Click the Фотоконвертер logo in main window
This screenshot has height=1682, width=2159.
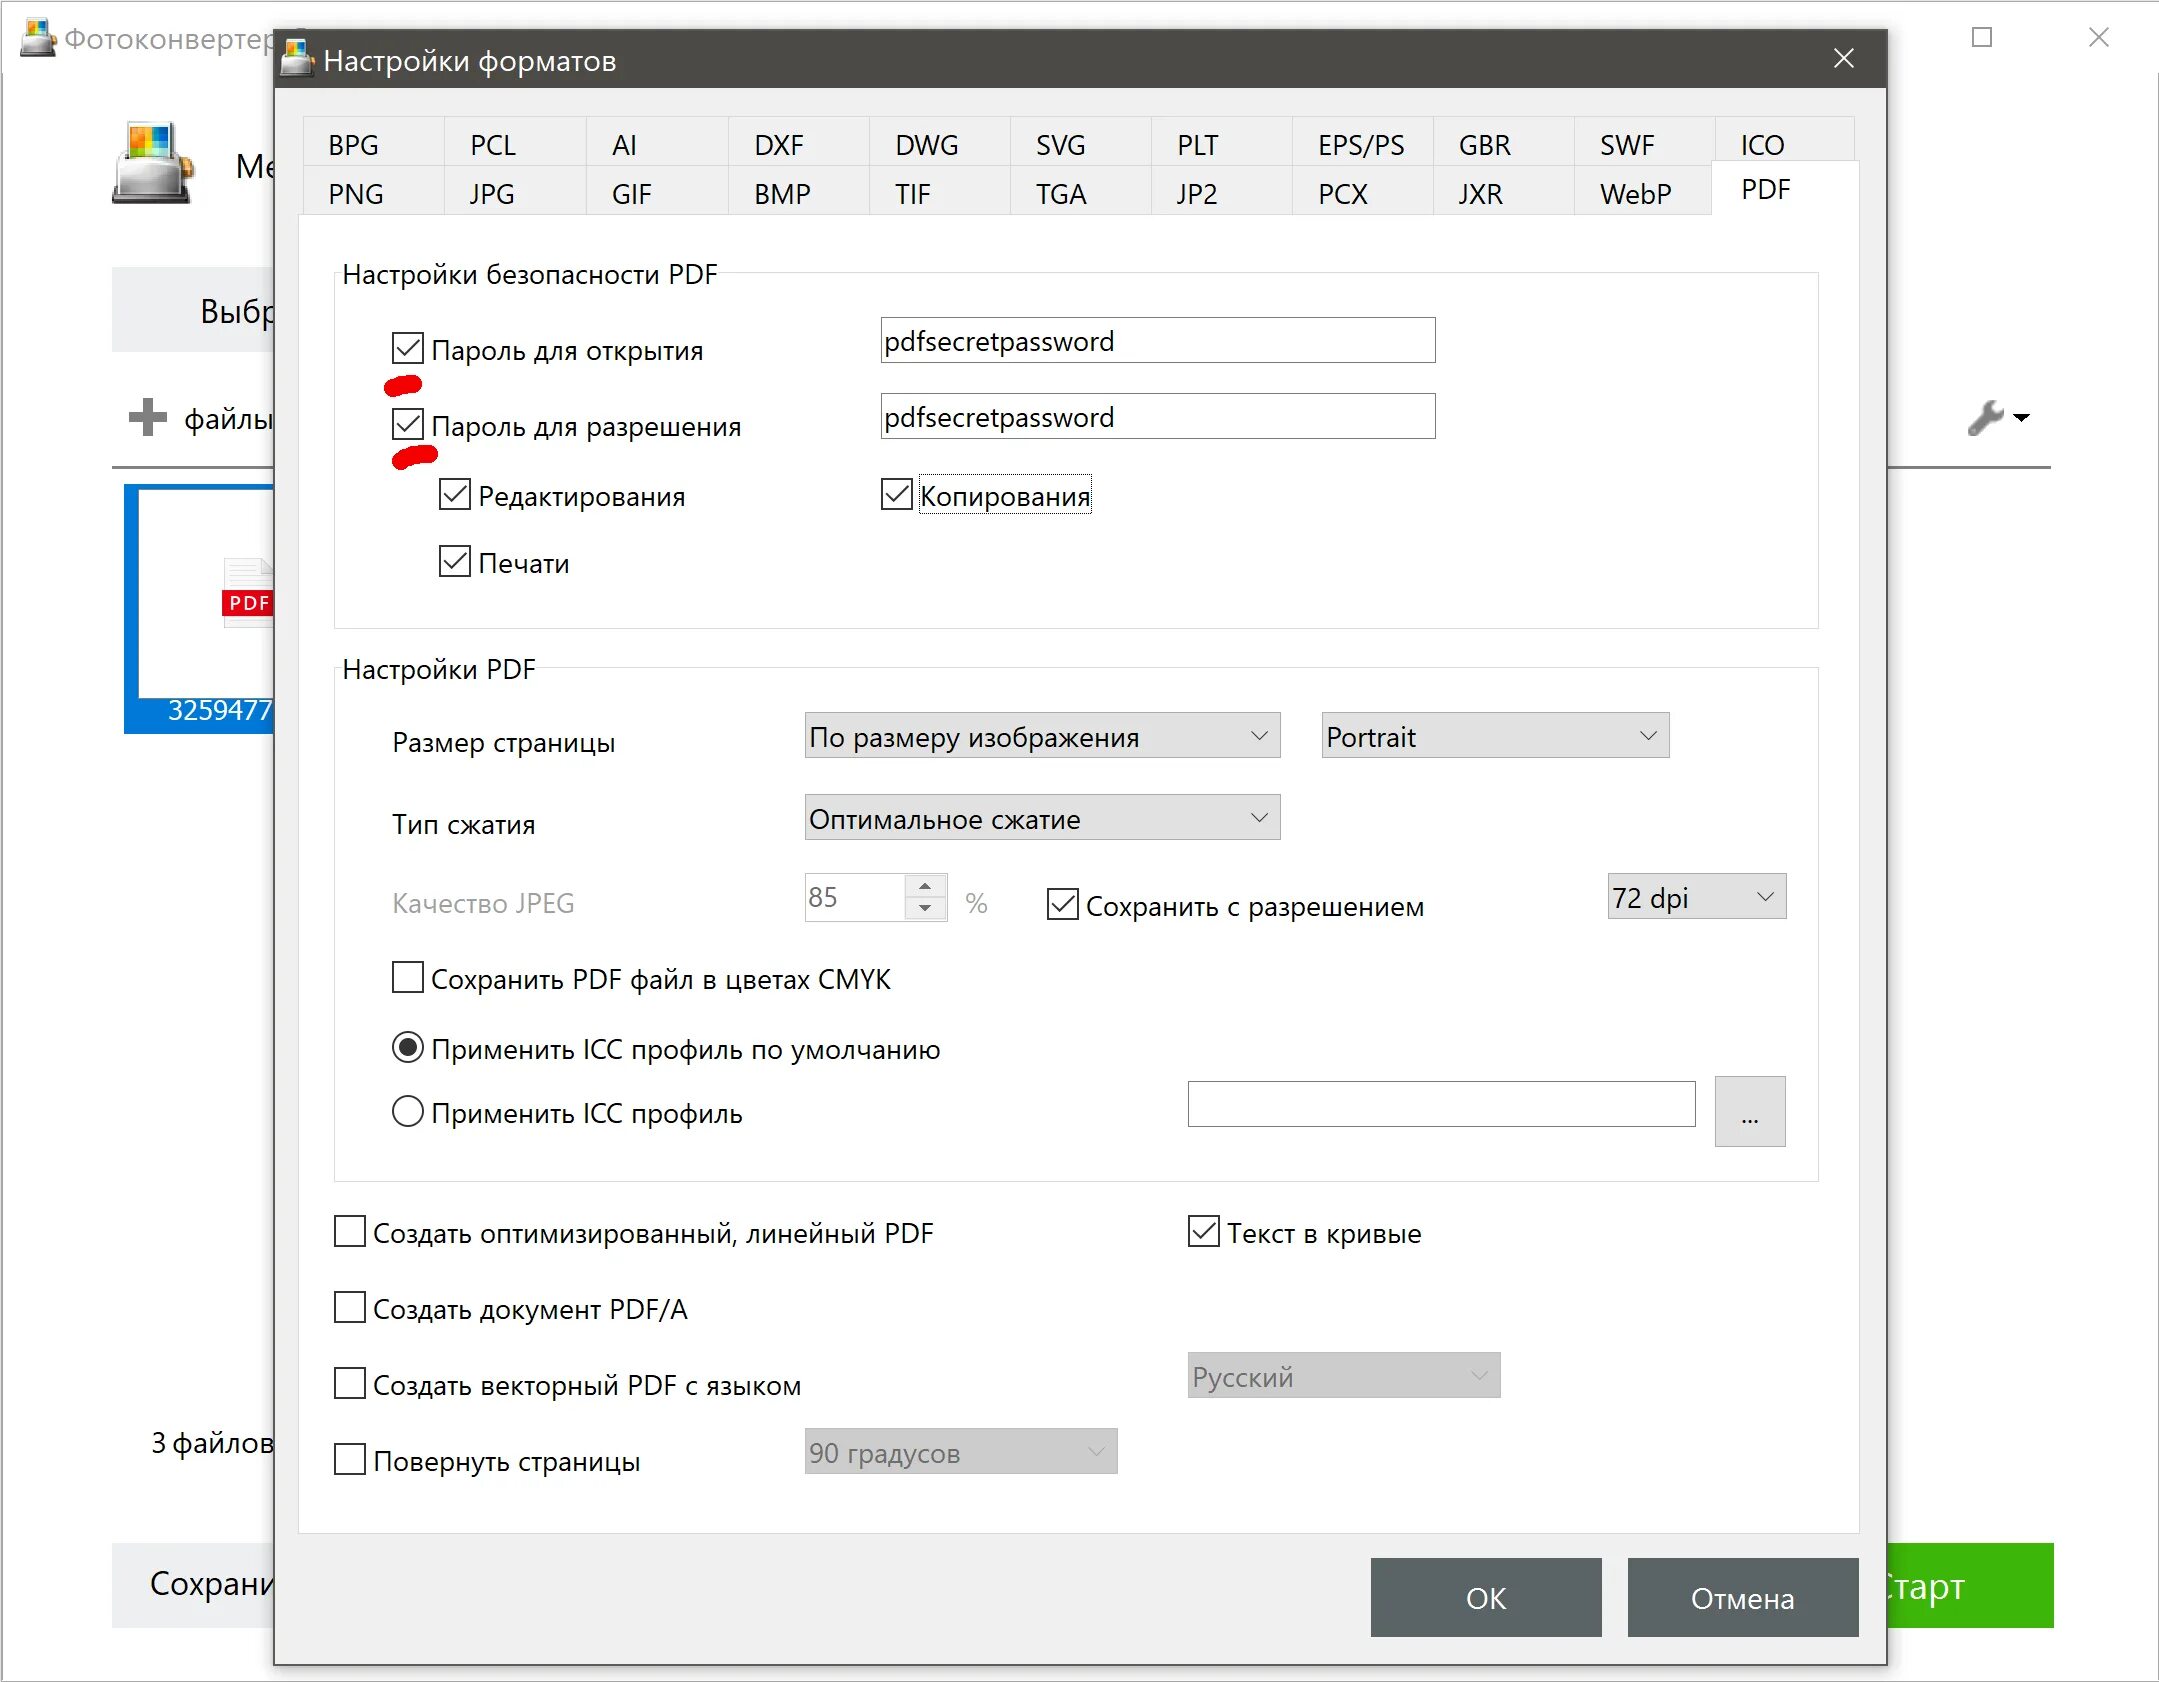coord(151,164)
